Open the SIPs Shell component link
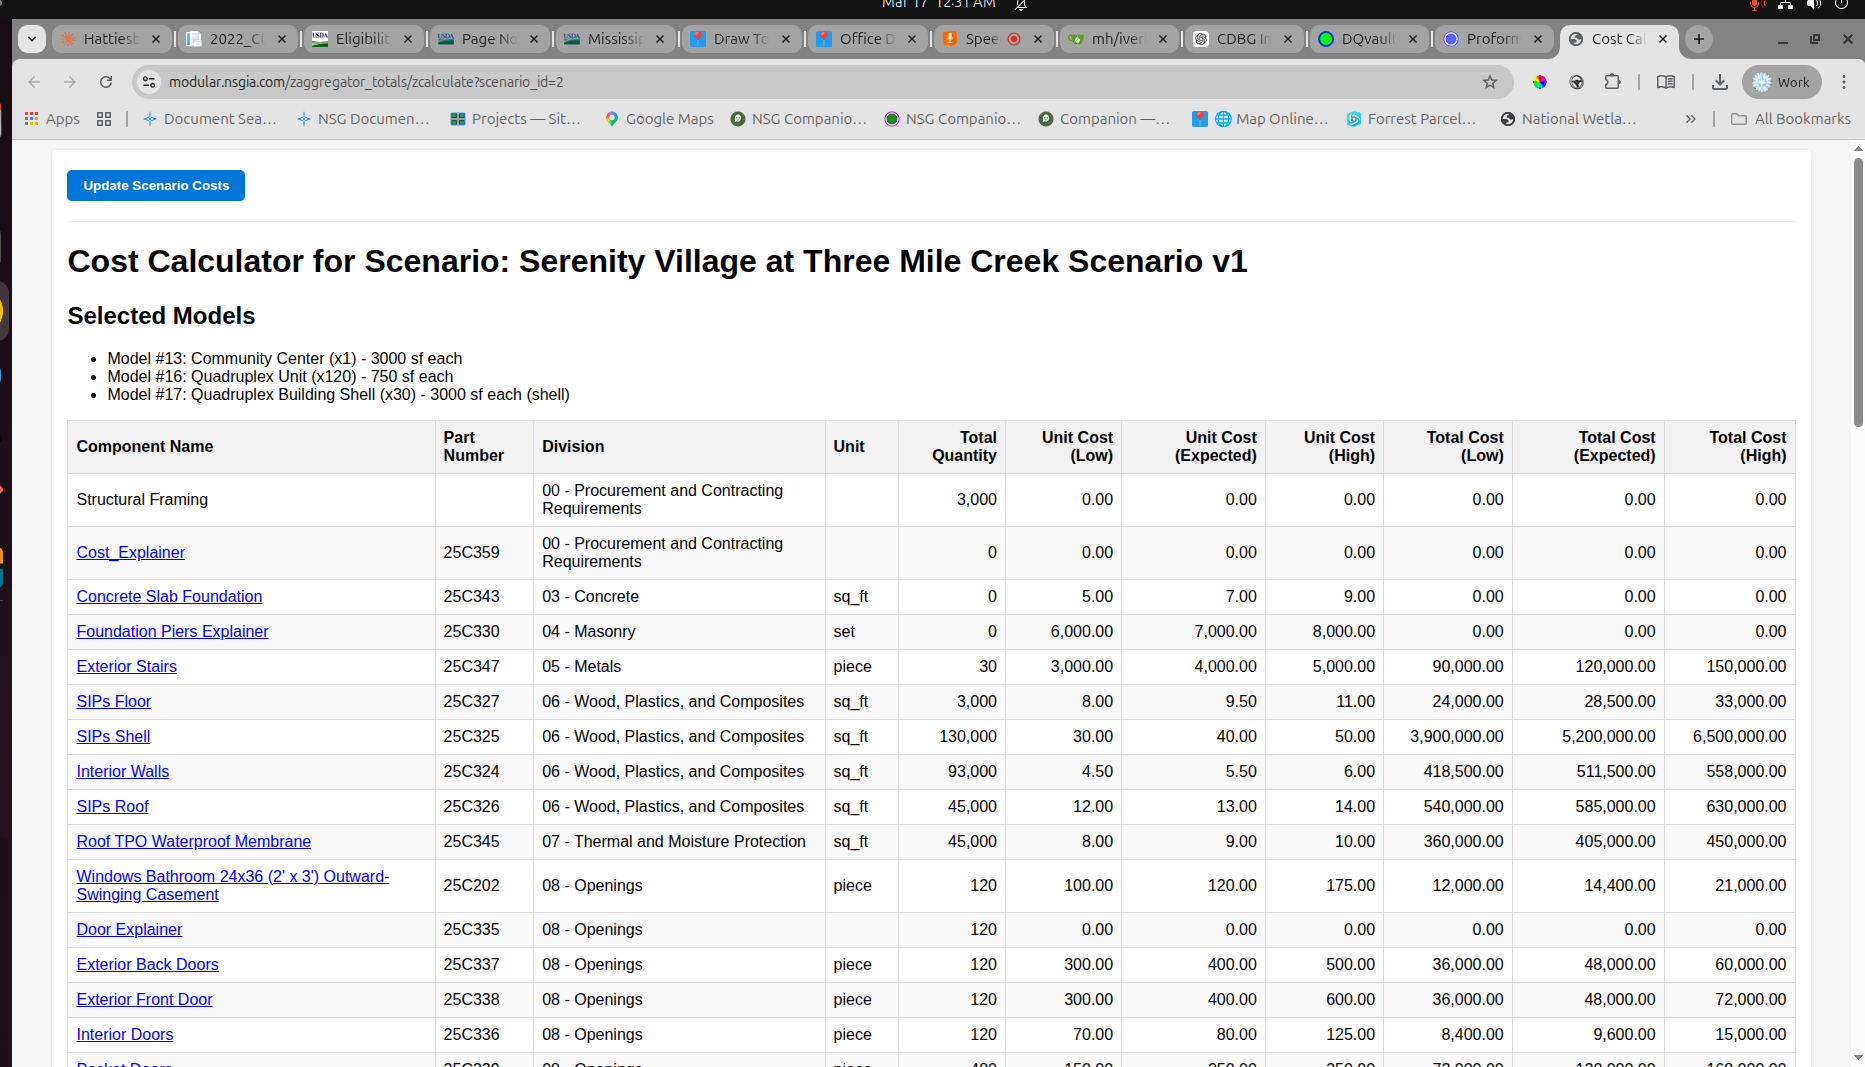 pos(113,736)
